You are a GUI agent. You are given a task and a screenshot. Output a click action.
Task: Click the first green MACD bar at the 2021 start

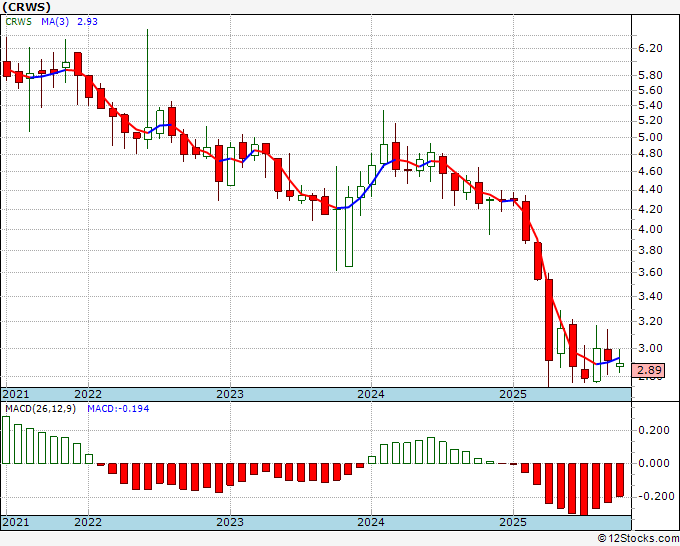[6, 440]
